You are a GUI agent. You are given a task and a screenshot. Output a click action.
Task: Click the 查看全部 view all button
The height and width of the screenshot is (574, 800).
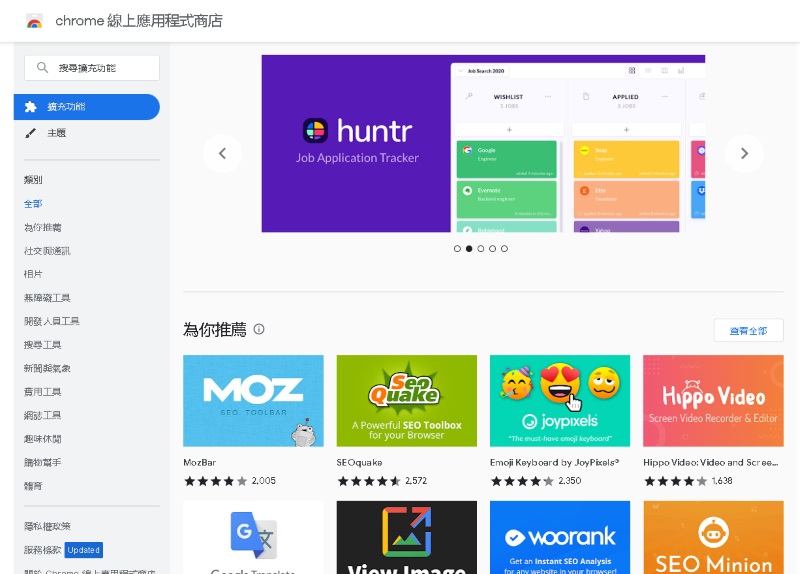[x=748, y=331]
